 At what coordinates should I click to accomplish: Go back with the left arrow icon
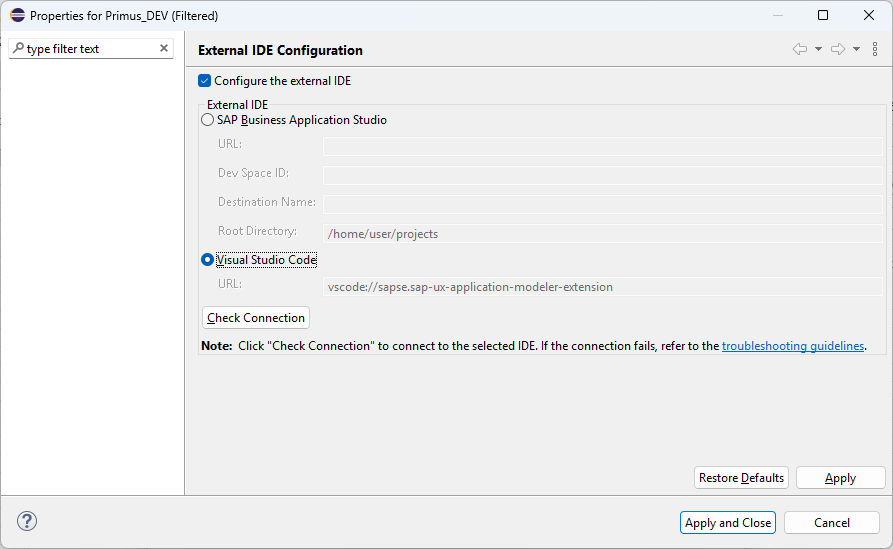pos(800,50)
